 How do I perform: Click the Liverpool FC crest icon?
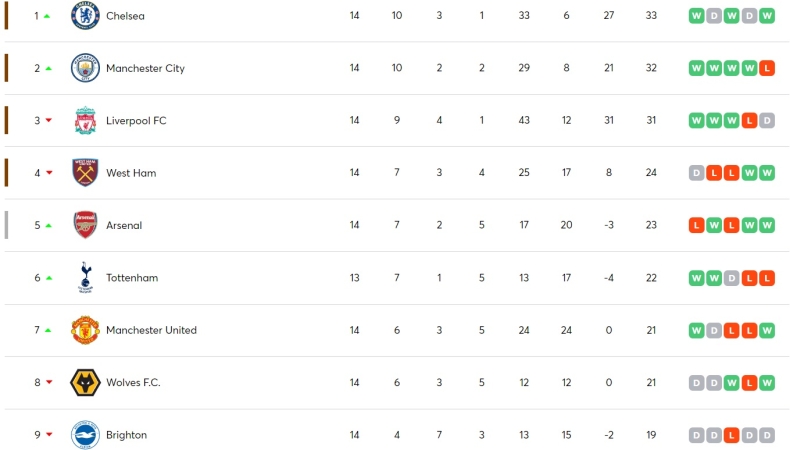point(85,121)
